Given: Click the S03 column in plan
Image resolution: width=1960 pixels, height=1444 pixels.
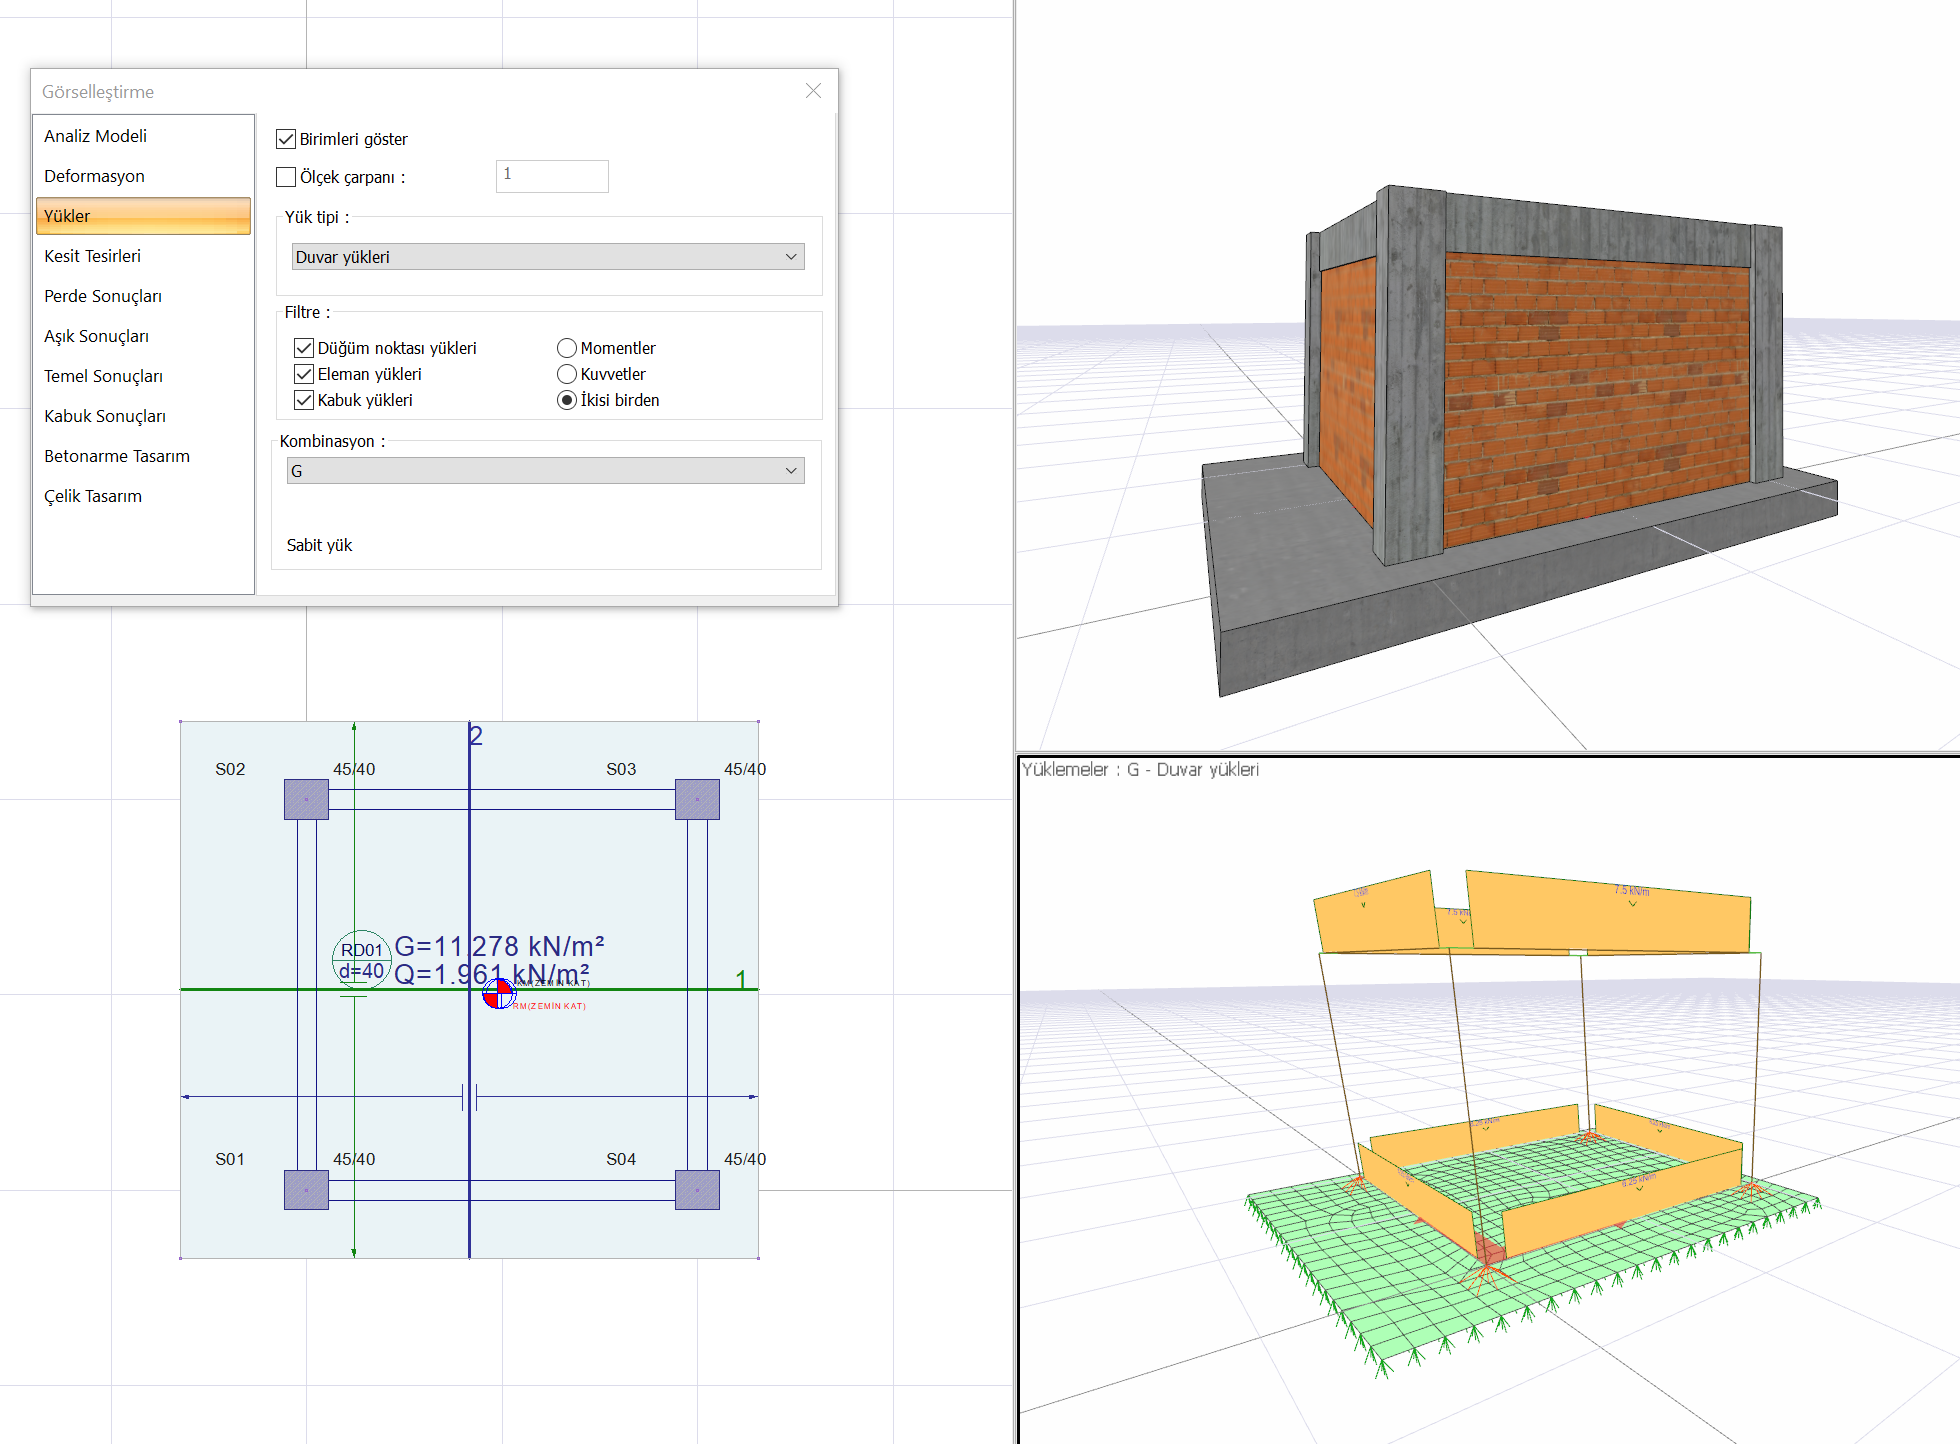Looking at the screenshot, I should tap(697, 799).
